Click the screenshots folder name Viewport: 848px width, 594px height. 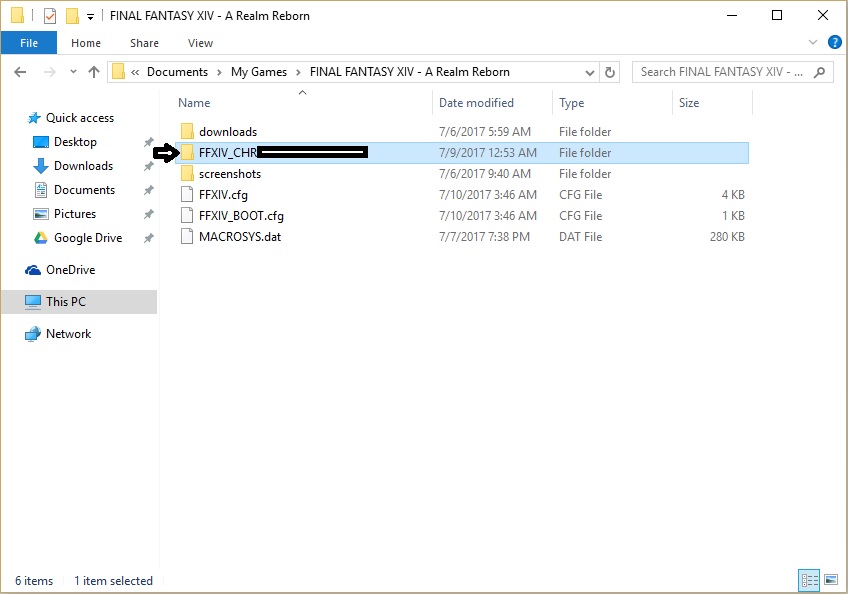(x=230, y=174)
